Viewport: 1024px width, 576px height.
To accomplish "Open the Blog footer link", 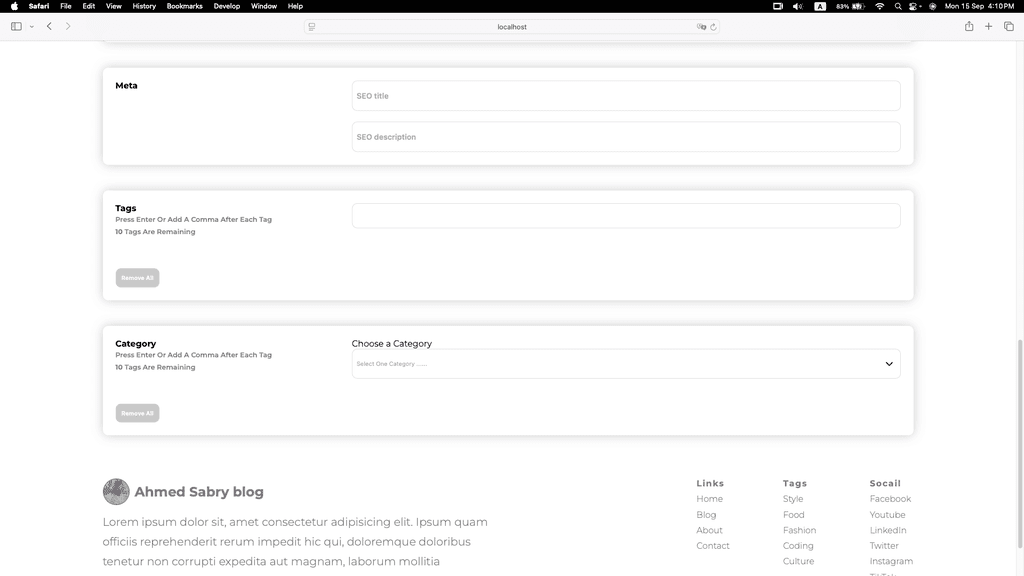I will (x=706, y=515).
